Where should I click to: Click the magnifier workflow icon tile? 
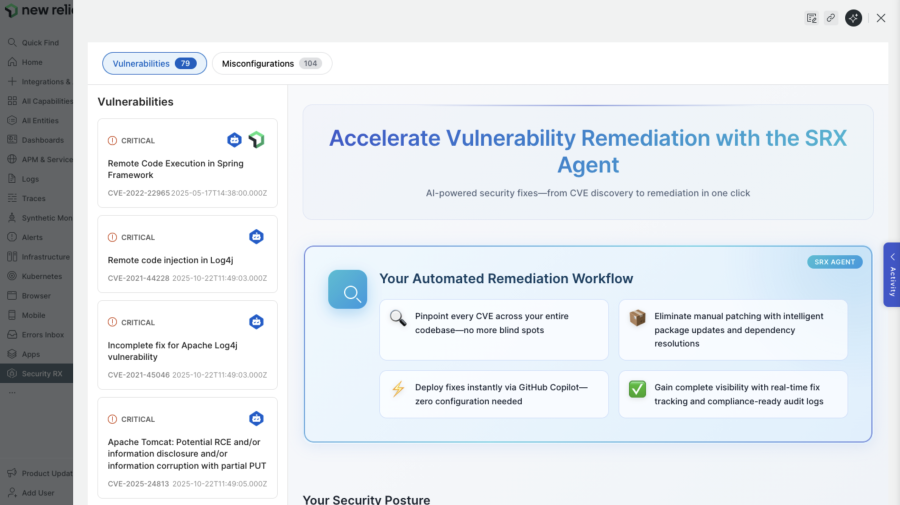(x=348, y=290)
